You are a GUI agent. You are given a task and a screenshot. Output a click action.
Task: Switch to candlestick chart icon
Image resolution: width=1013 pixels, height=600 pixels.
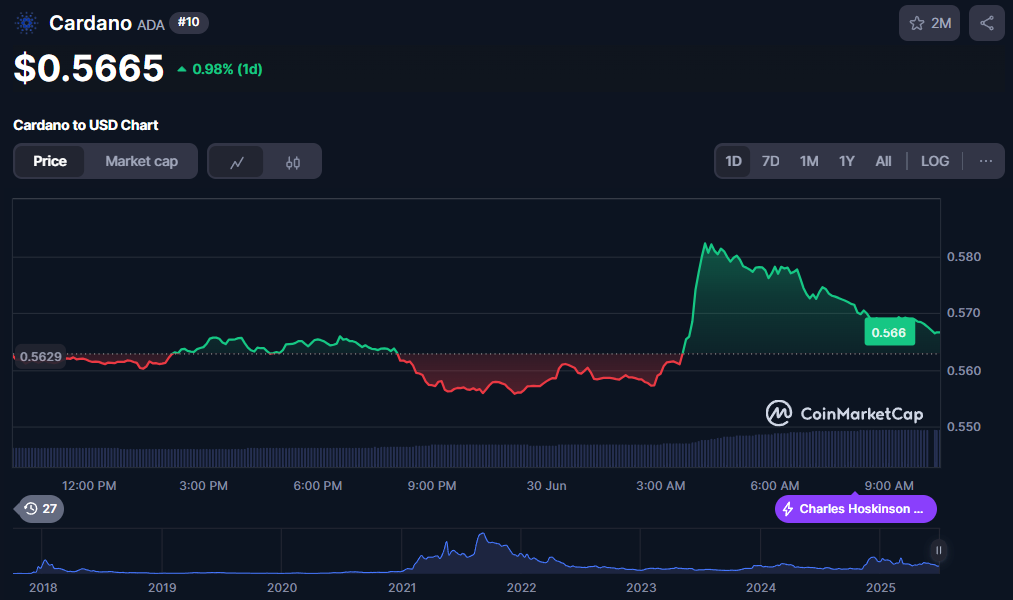click(x=290, y=160)
